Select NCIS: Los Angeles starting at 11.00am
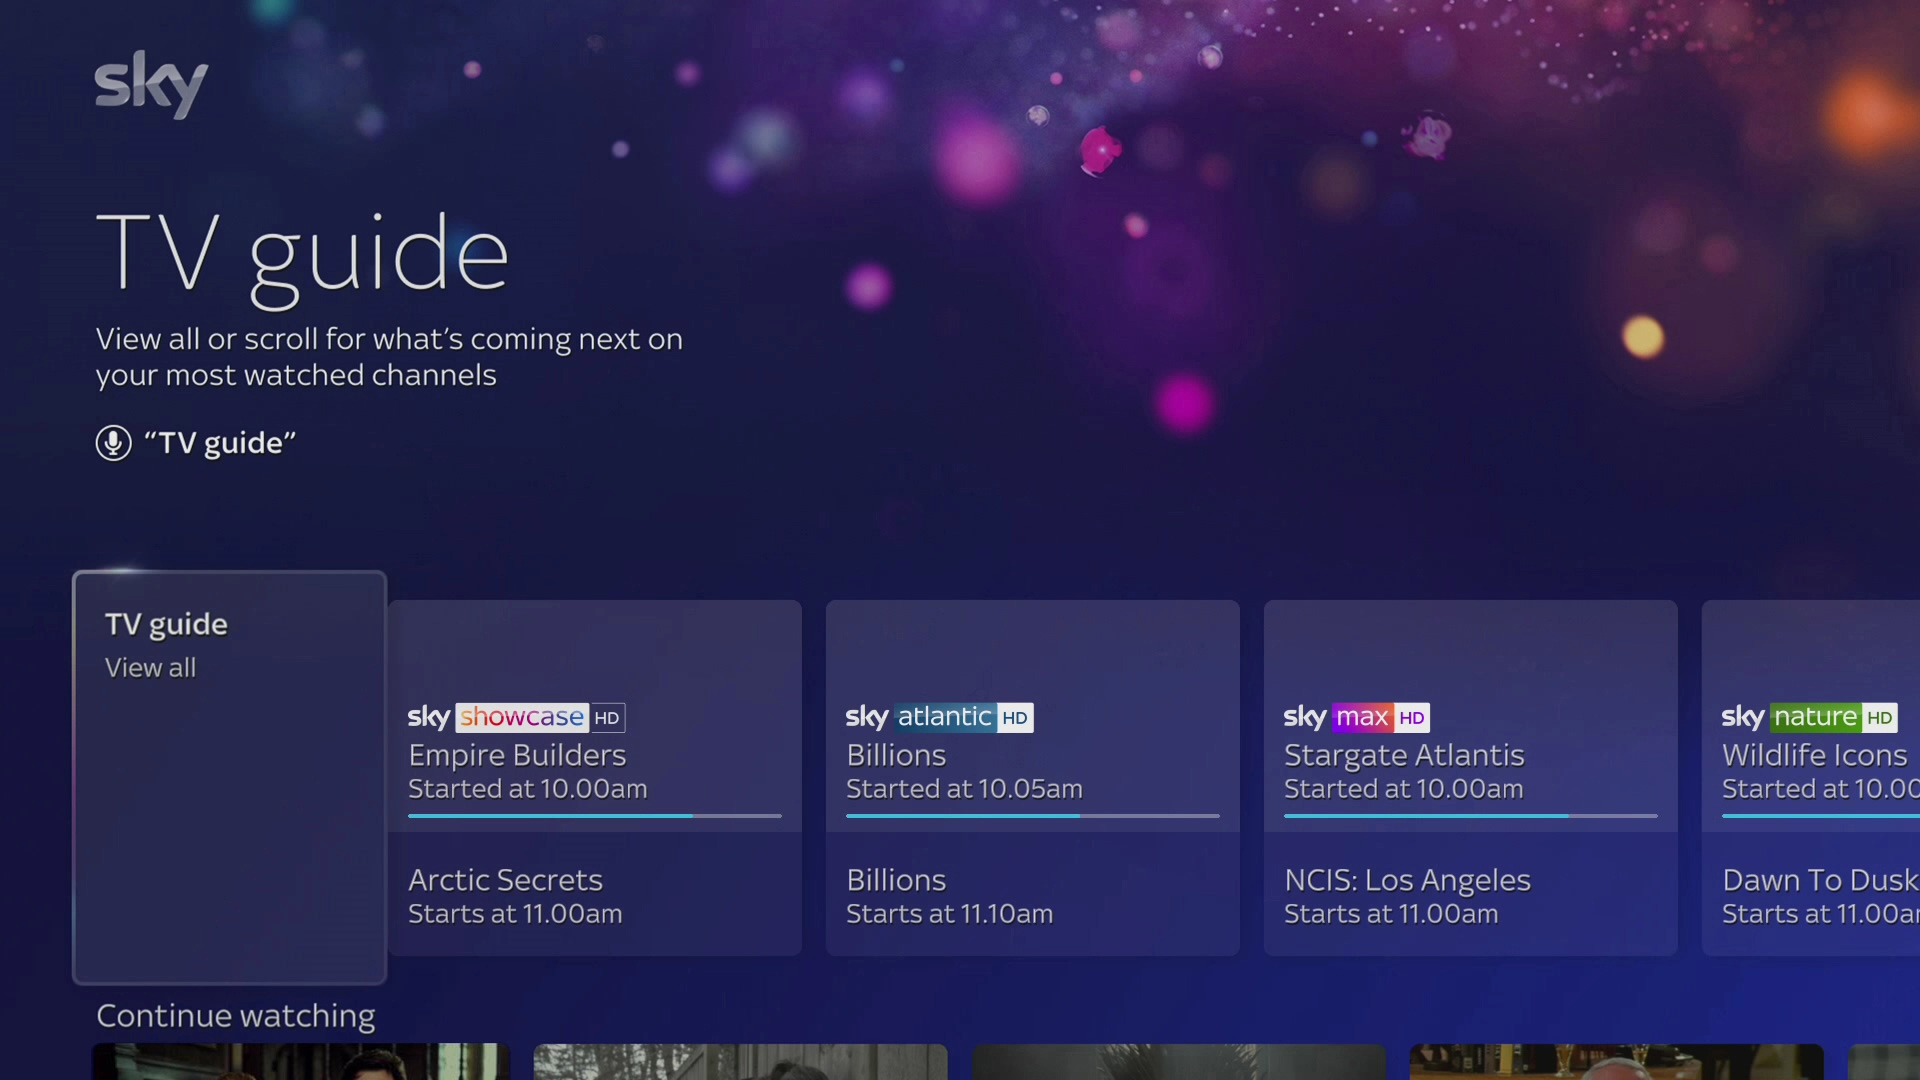This screenshot has height=1080, width=1920. coord(1406,881)
